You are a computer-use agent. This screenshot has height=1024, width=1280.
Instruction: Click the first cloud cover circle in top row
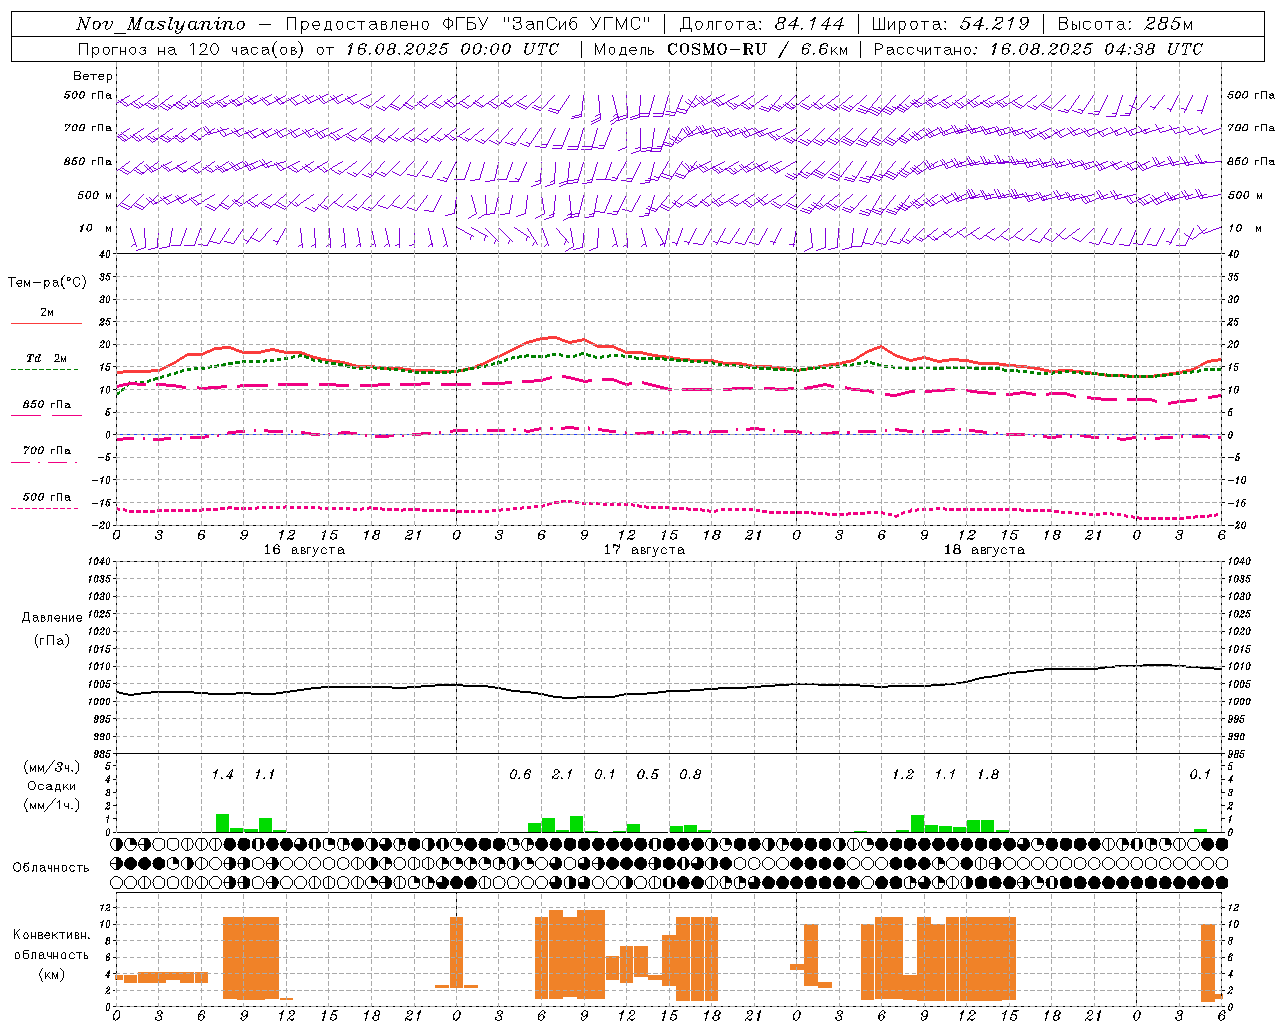(117, 844)
